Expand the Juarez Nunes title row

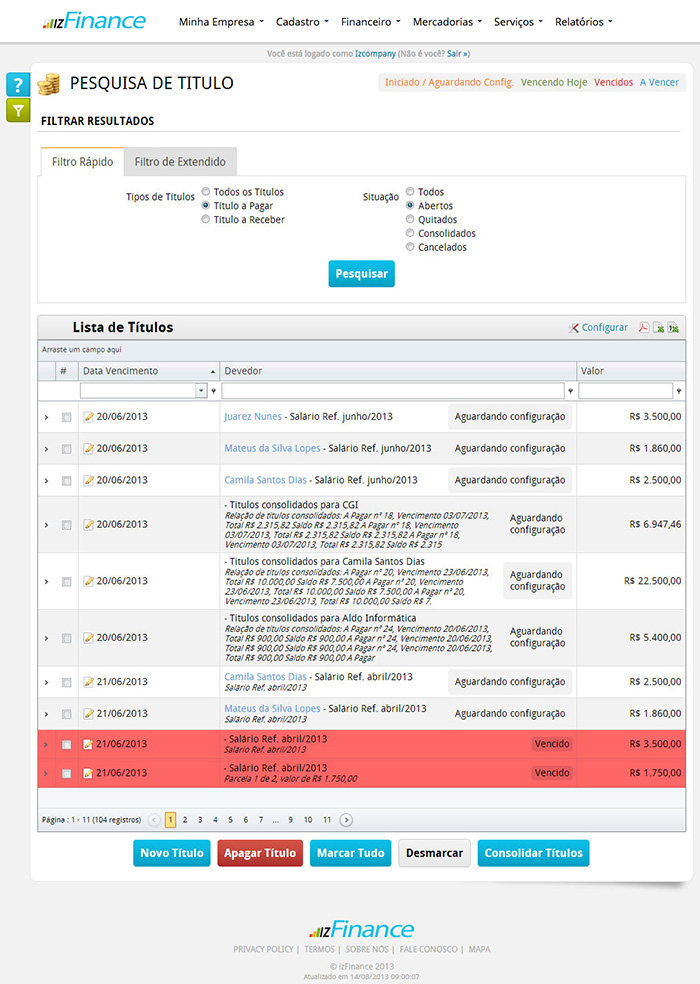(x=46, y=417)
